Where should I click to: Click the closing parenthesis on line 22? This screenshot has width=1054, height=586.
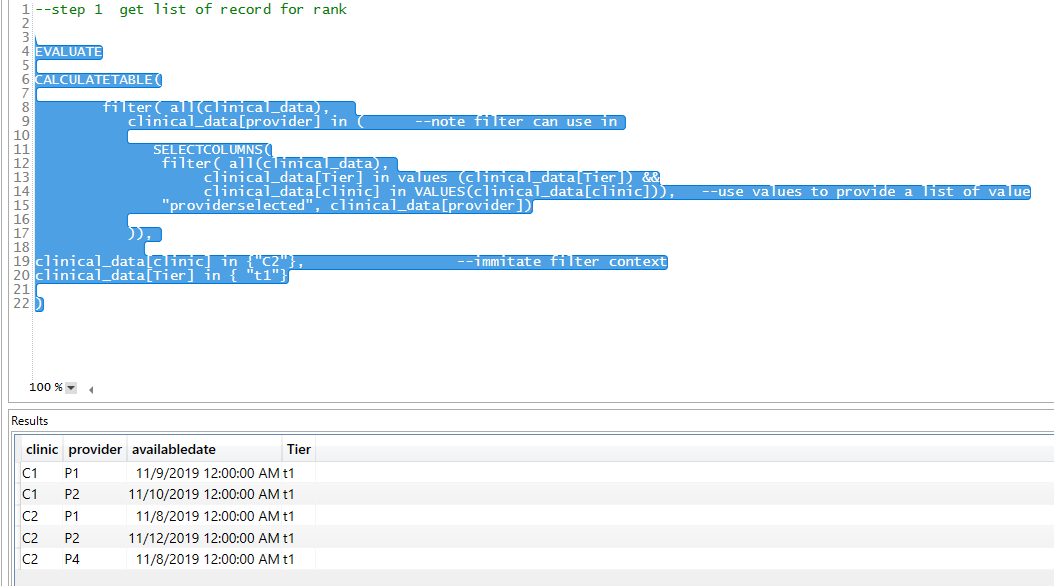(x=39, y=304)
